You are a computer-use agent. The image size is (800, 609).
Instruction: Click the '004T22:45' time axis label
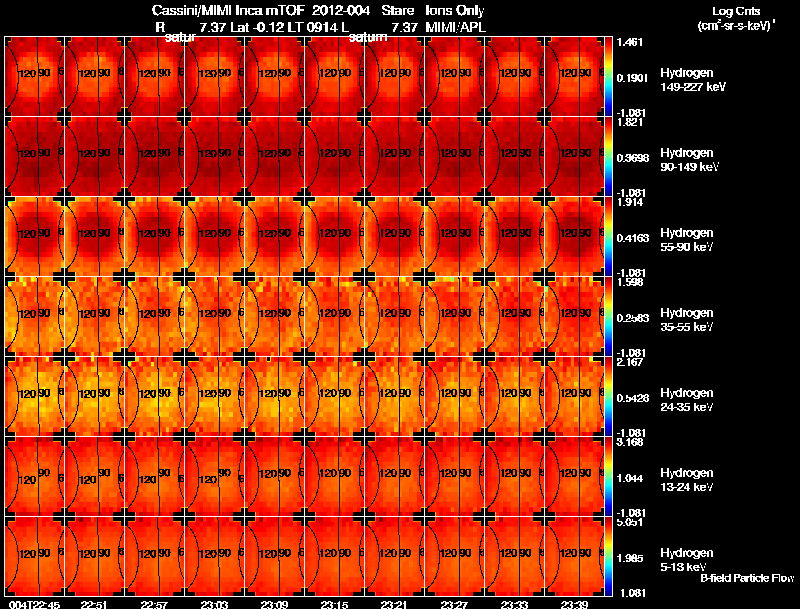pyautogui.click(x=35, y=605)
